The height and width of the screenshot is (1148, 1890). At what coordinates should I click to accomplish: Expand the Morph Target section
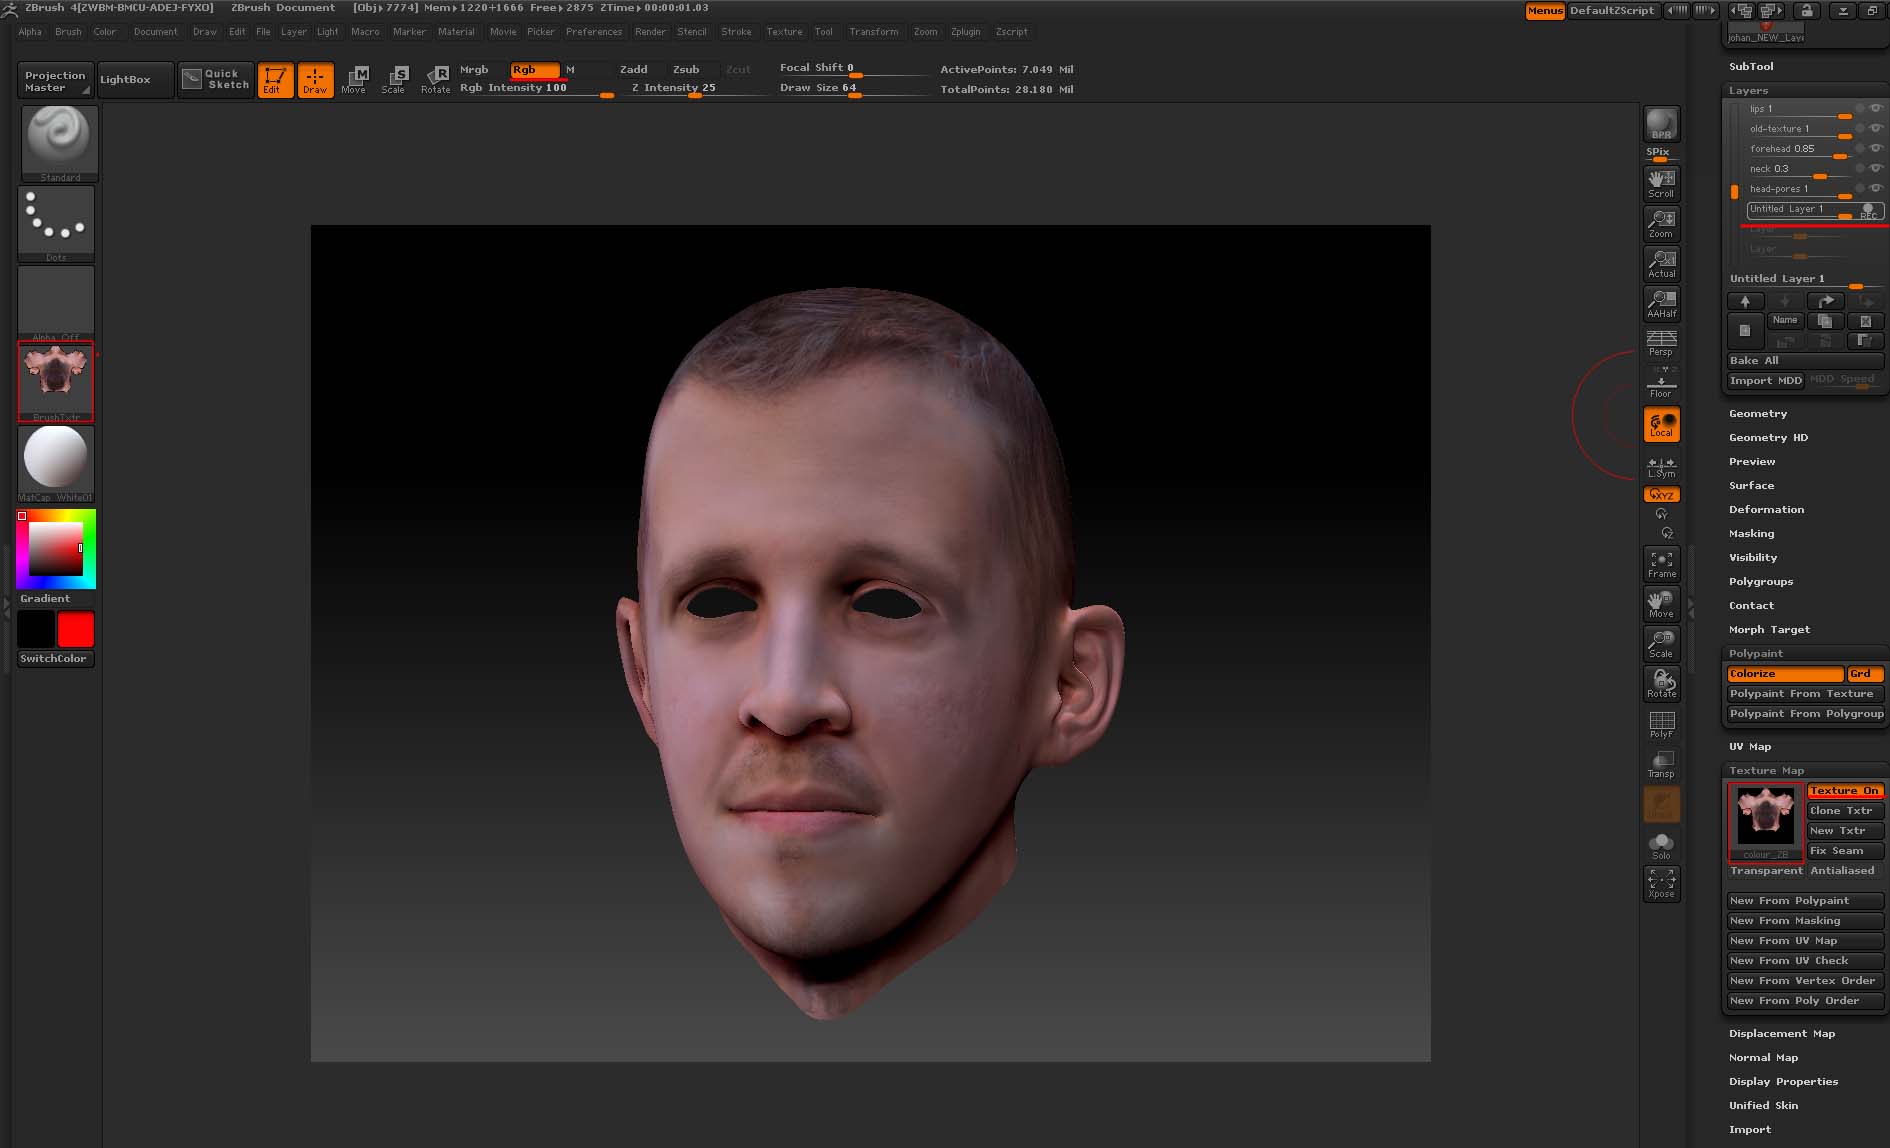1770,629
